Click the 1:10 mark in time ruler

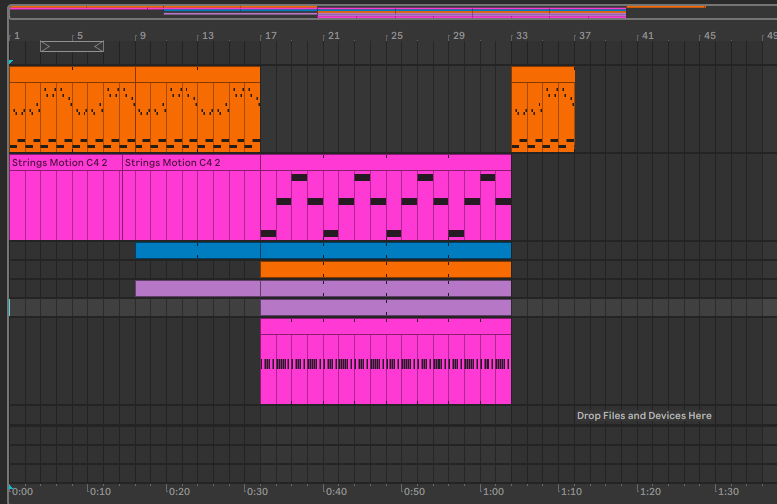click(570, 492)
